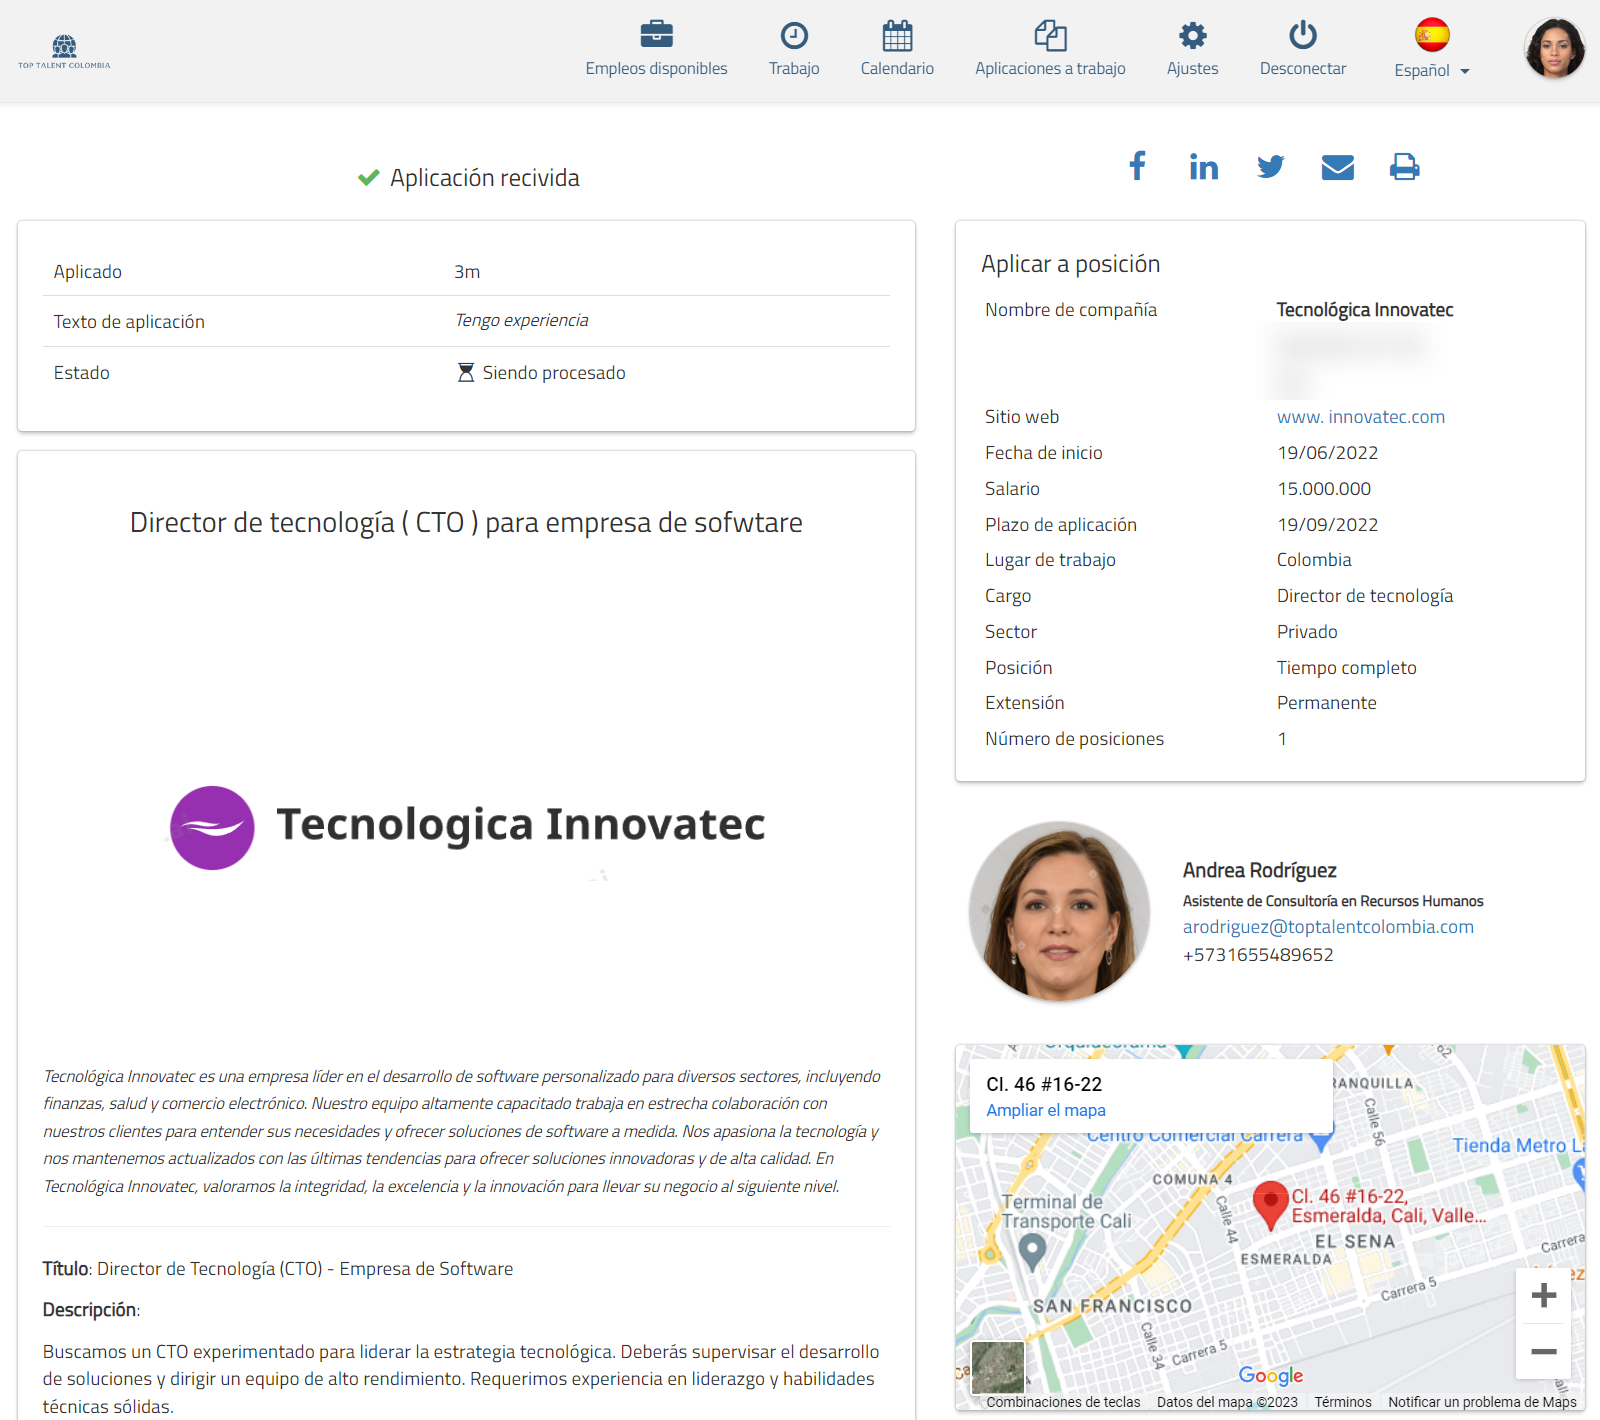Open the Ajustes gear icon
Image resolution: width=1600 pixels, height=1420 pixels.
[1192, 36]
